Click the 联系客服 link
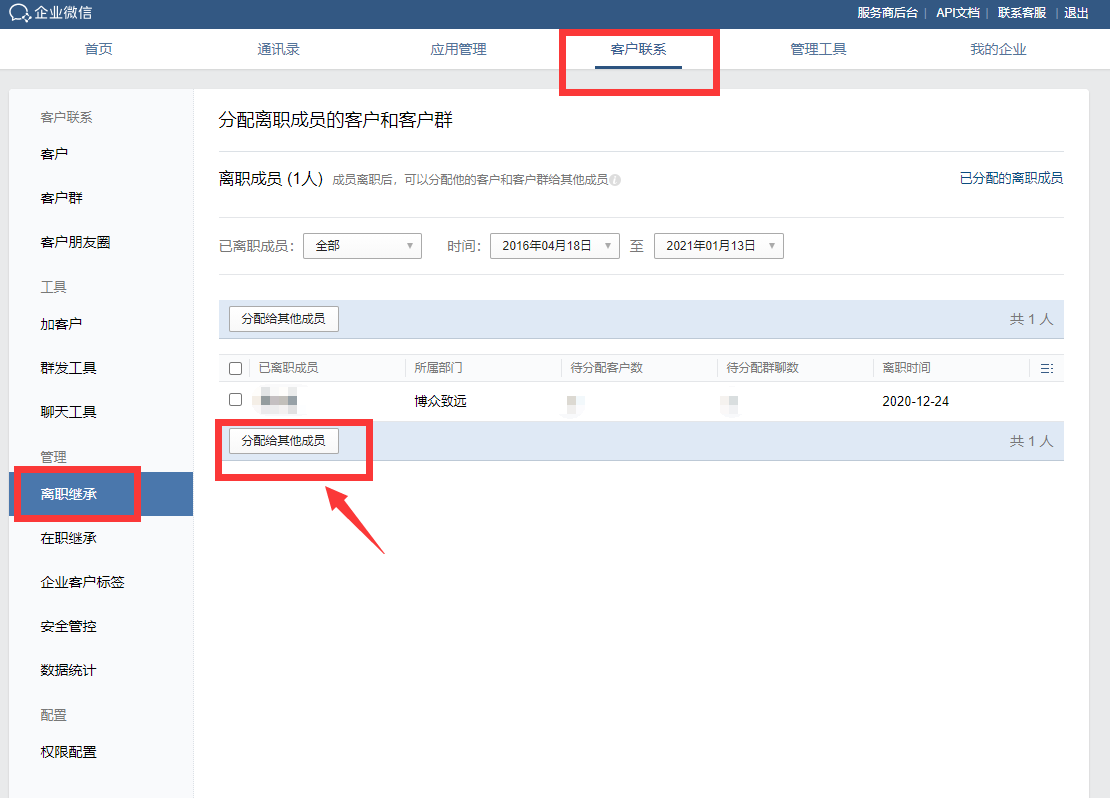 click(1022, 13)
